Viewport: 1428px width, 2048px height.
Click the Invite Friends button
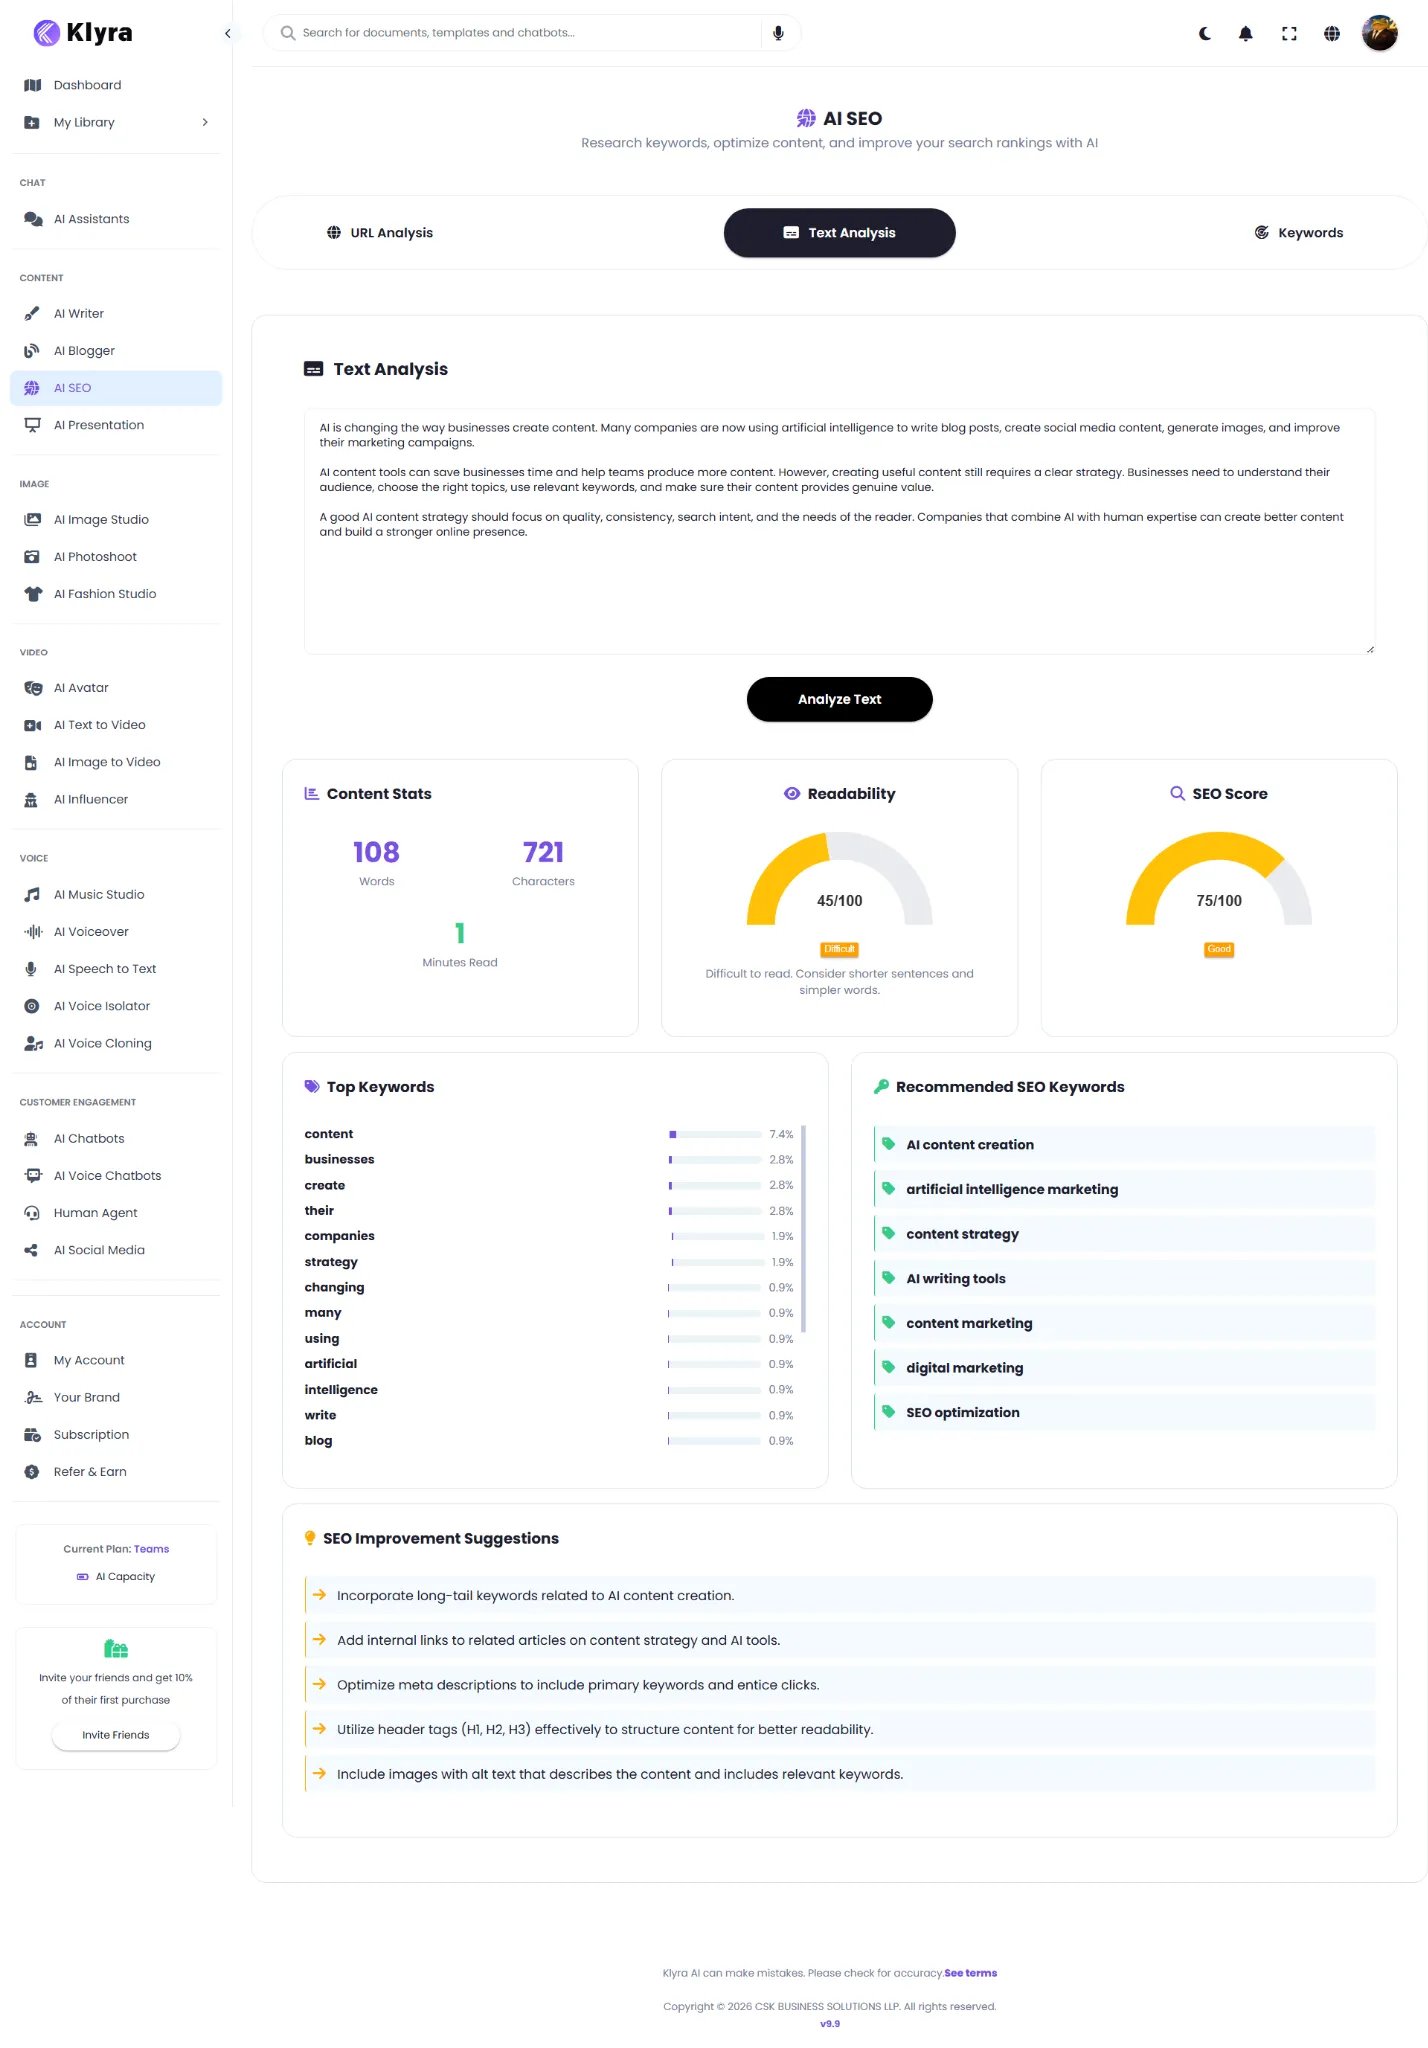point(116,1735)
